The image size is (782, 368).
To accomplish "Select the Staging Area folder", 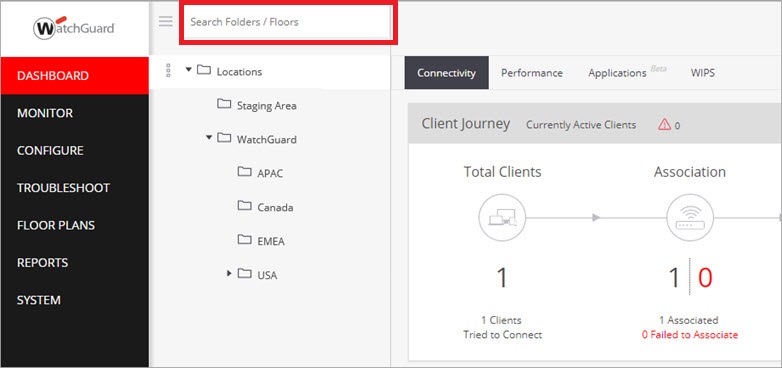I will 266,106.
